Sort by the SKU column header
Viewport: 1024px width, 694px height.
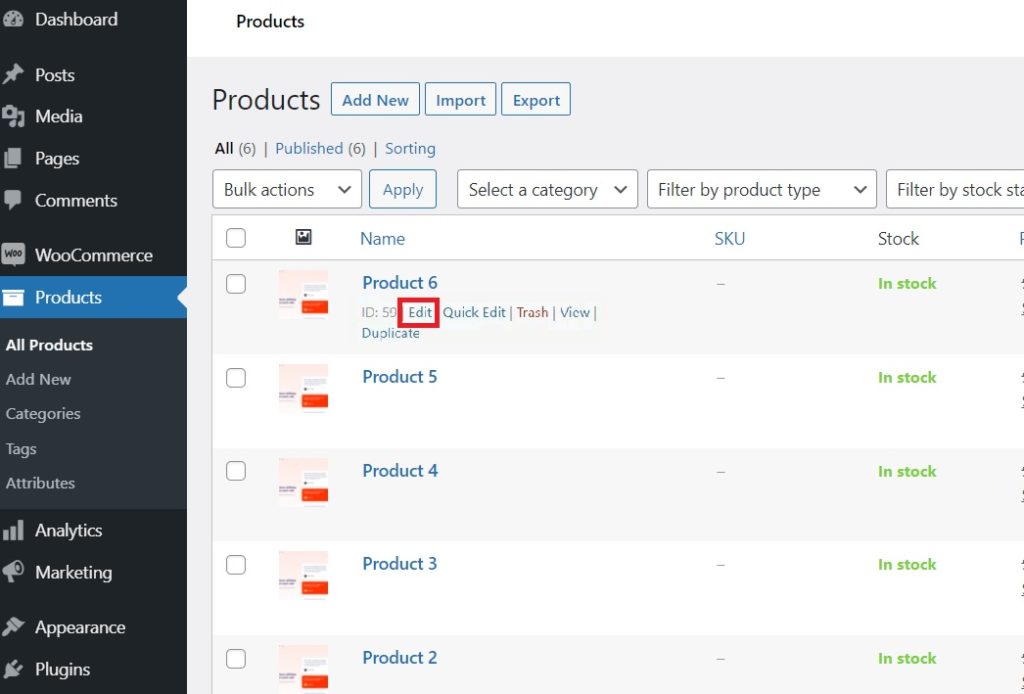point(729,238)
